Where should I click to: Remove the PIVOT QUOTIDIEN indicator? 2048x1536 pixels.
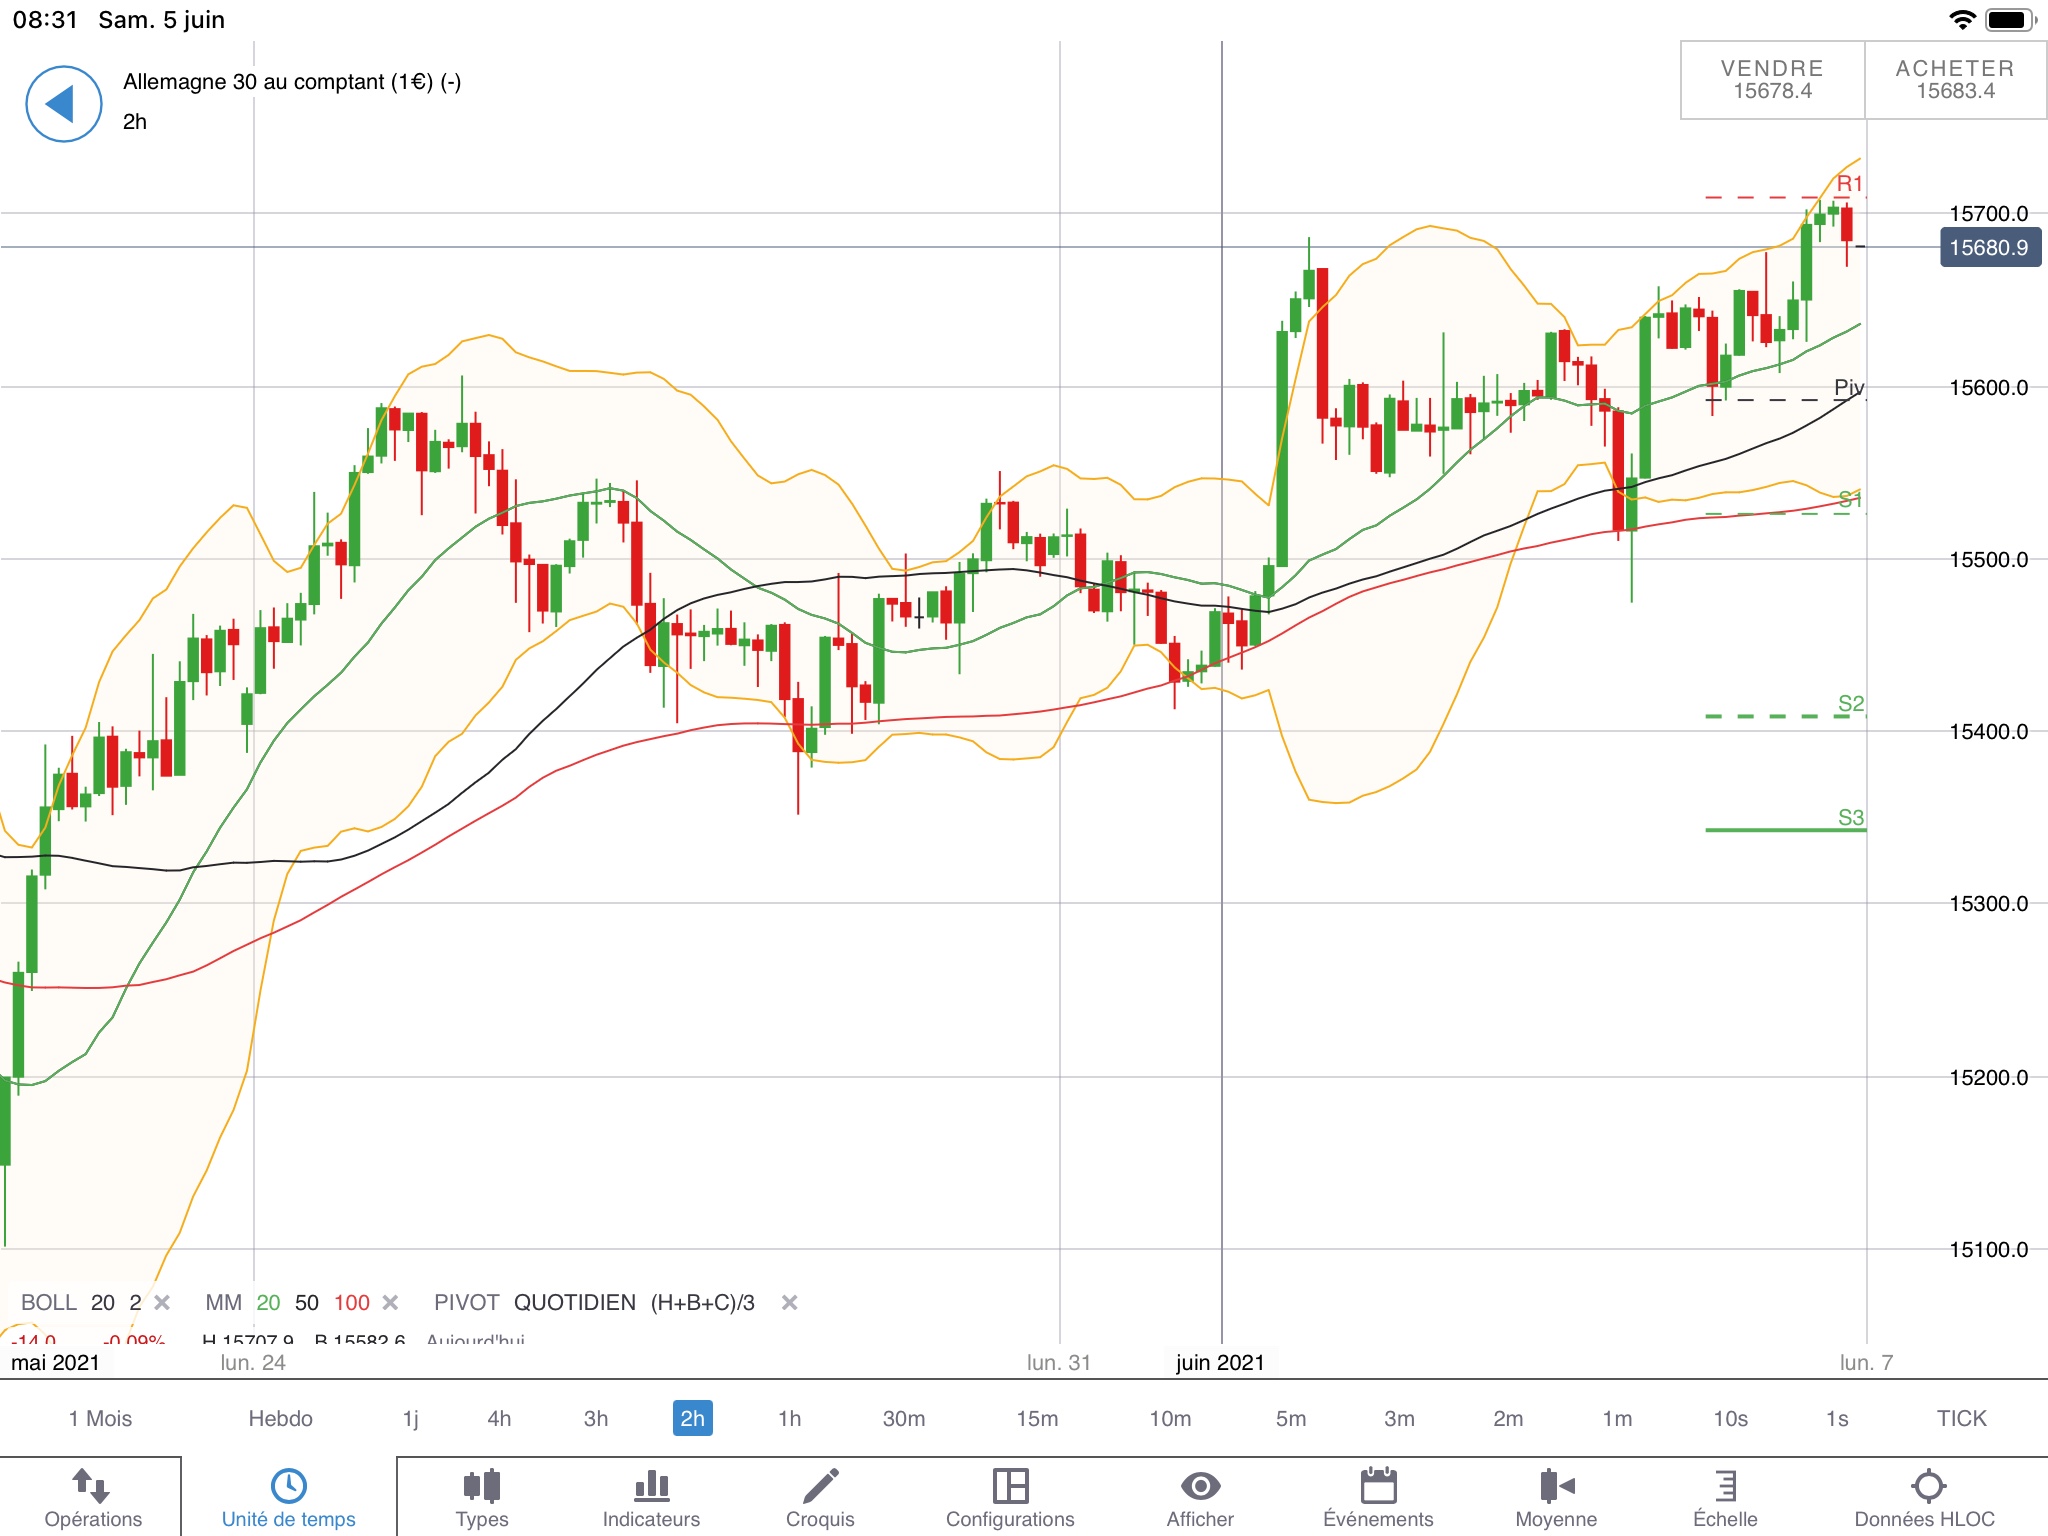789,1302
